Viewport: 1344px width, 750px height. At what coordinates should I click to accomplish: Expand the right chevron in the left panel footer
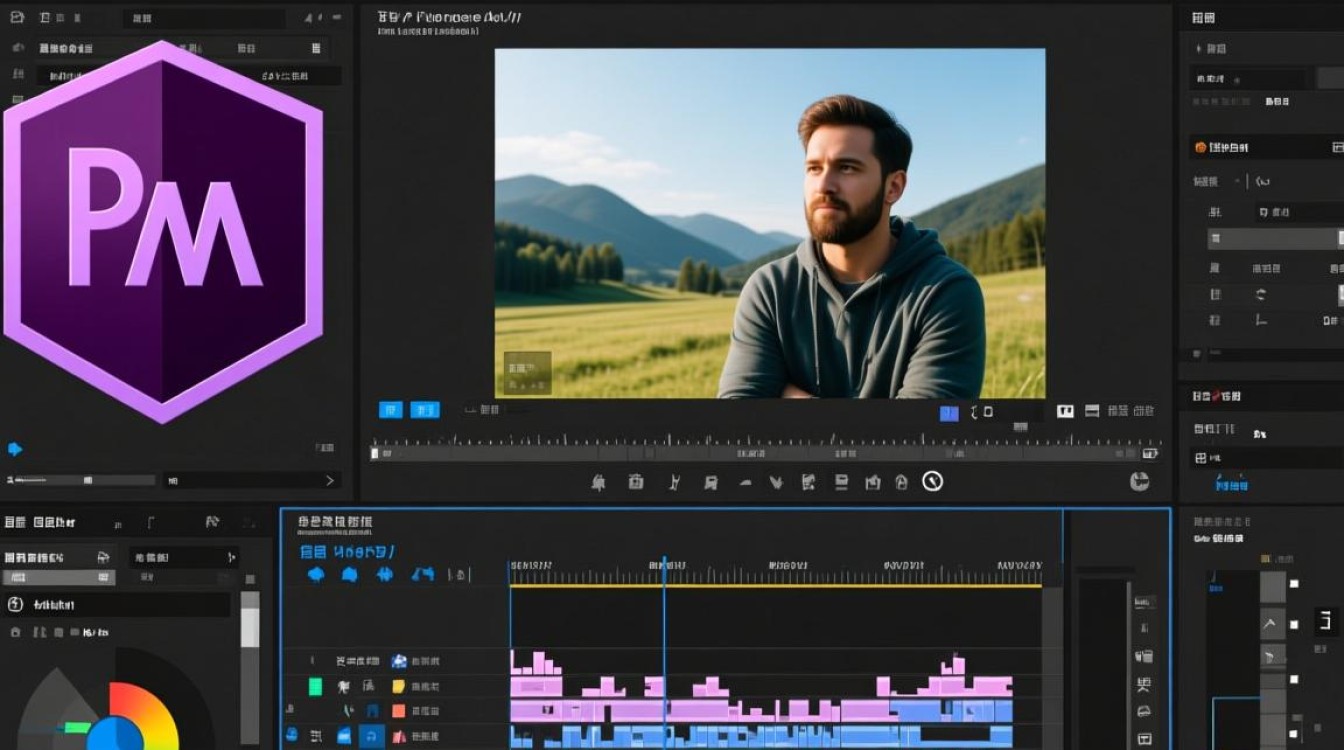click(330, 481)
